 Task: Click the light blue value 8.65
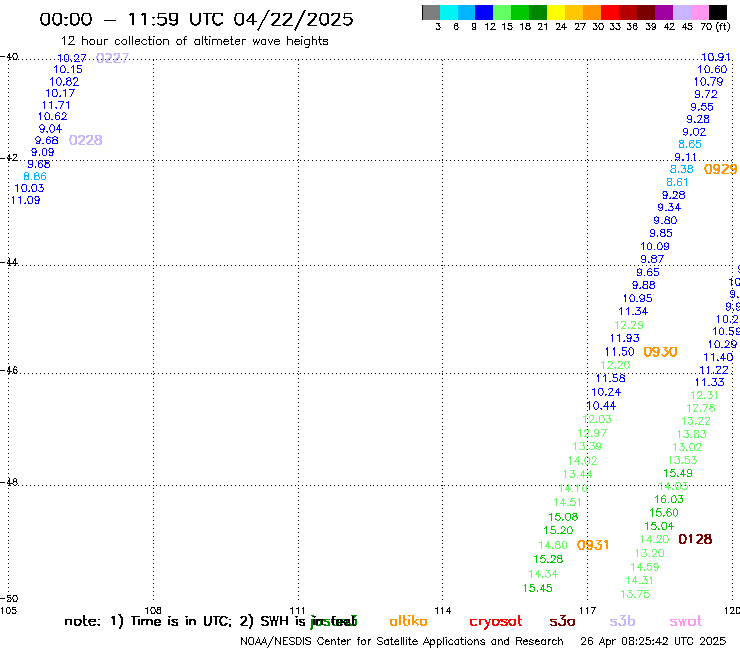tap(690, 144)
